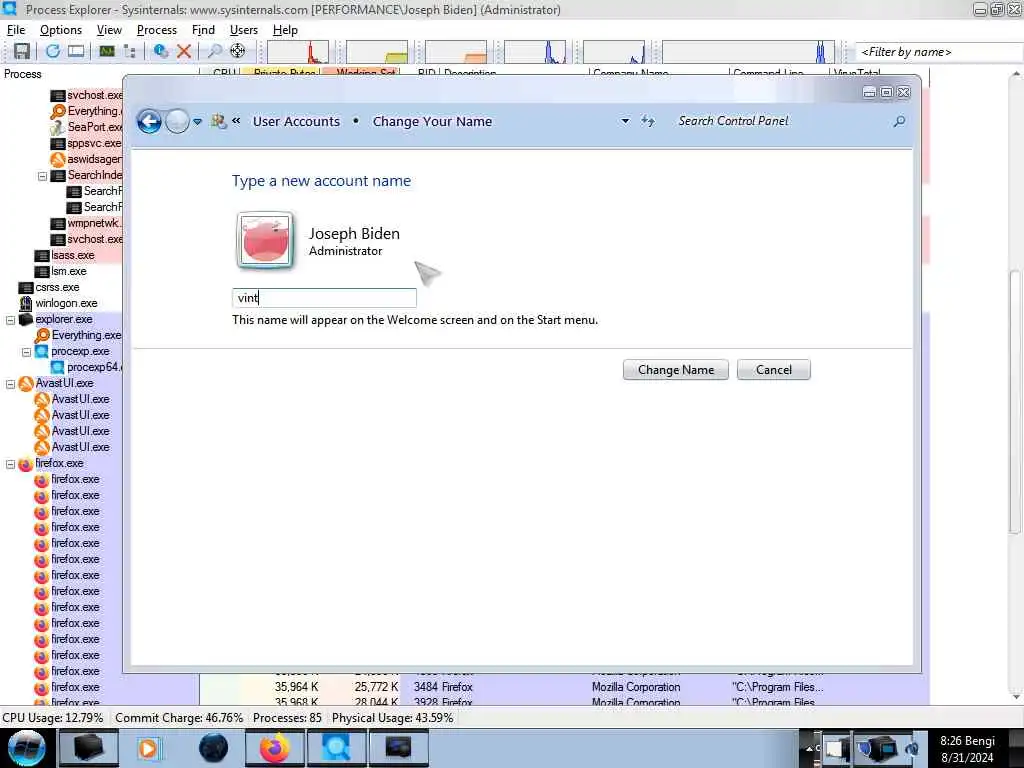Screen dimensions: 1024x768
Task: Click the Save icon in Process Explorer toolbar
Action: 22,51
